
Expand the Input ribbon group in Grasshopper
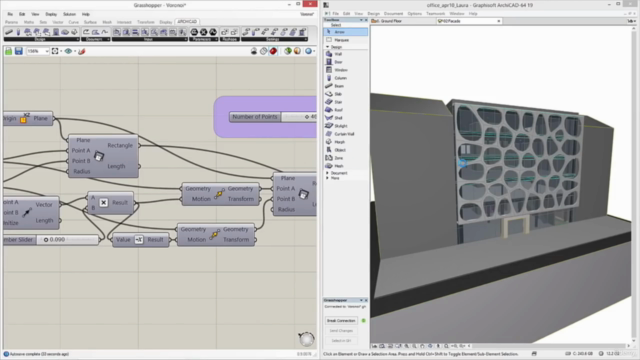[x=185, y=40]
